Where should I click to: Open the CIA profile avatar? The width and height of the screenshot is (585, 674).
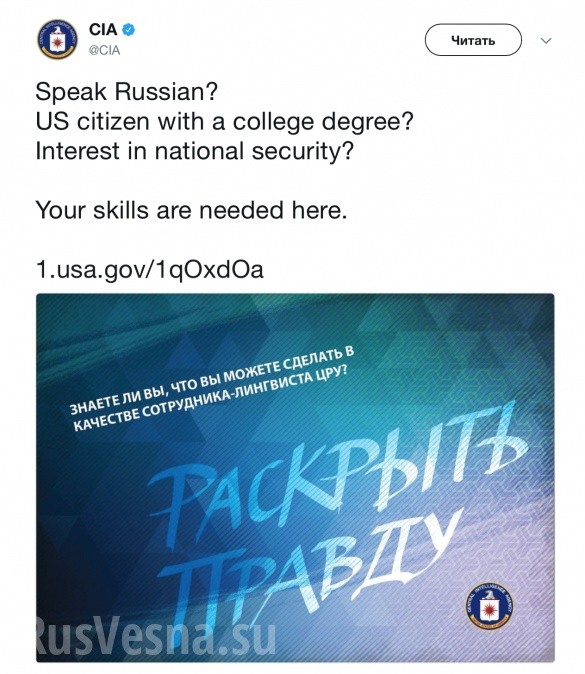point(57,39)
